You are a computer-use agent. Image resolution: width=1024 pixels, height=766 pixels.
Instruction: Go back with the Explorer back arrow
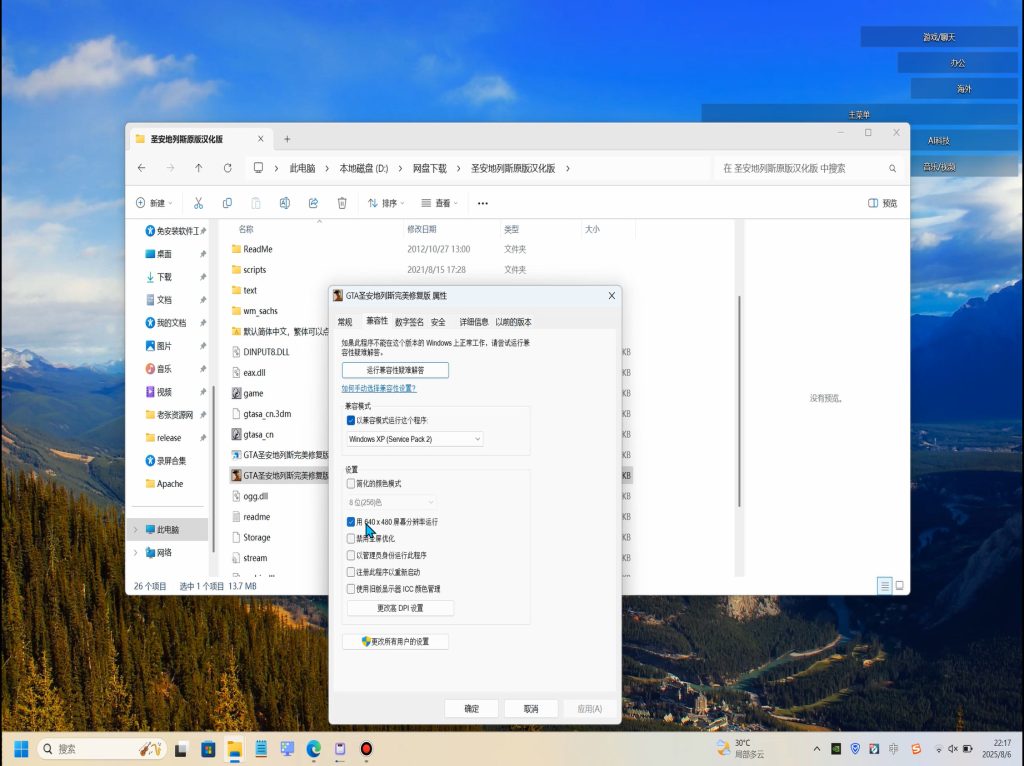[142, 168]
